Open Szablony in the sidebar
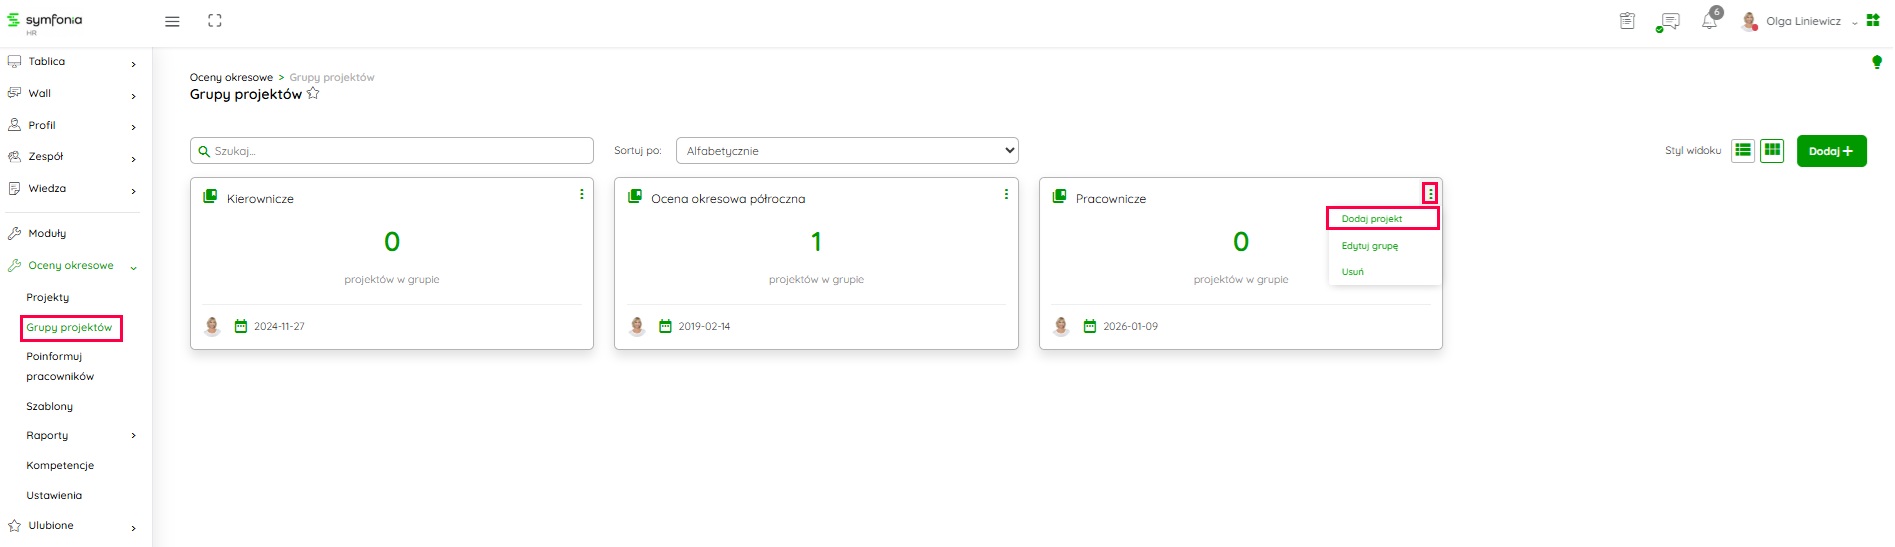Image resolution: width=1895 pixels, height=547 pixels. coord(50,407)
